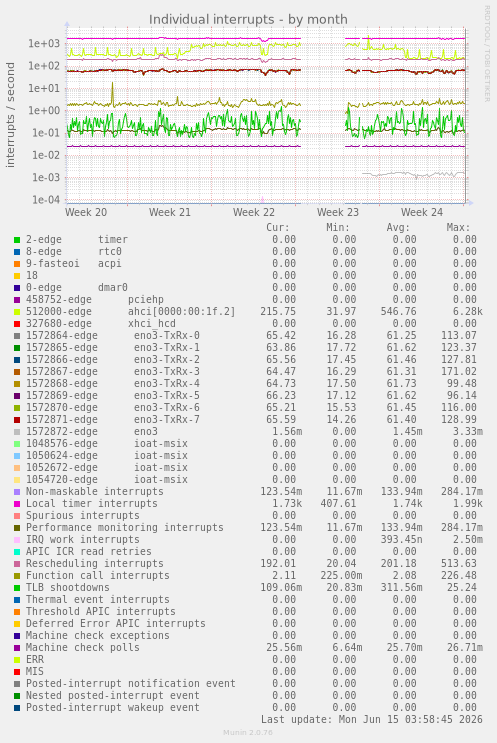Viewport: 497px width, 743px height.
Task: Click the lavender swatch for Non-maskable interrupts
Action: (17, 492)
